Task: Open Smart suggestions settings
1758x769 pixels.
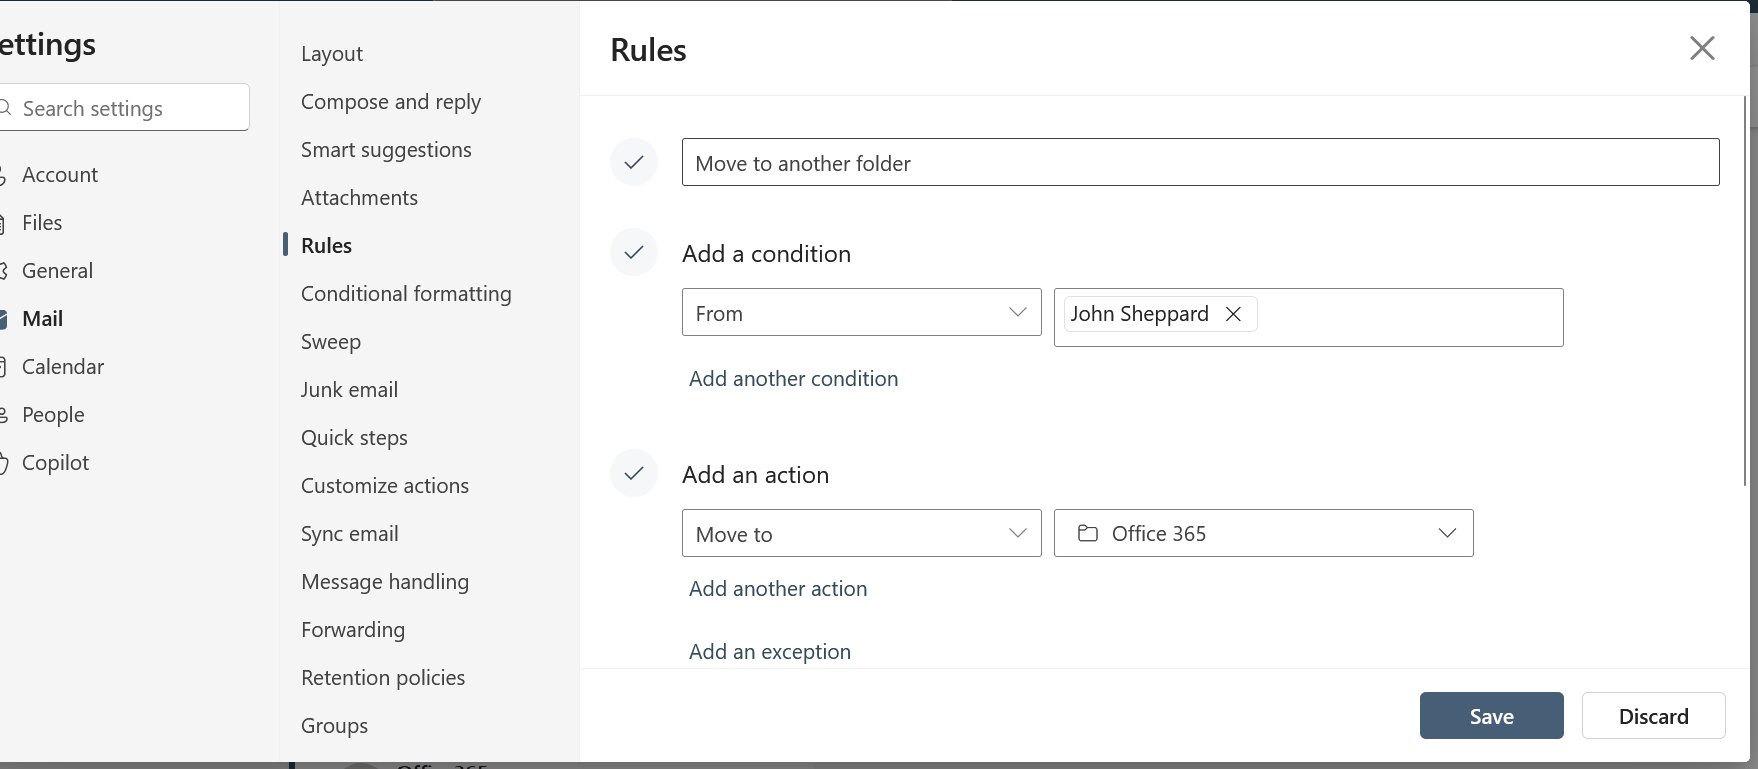Action: (386, 150)
